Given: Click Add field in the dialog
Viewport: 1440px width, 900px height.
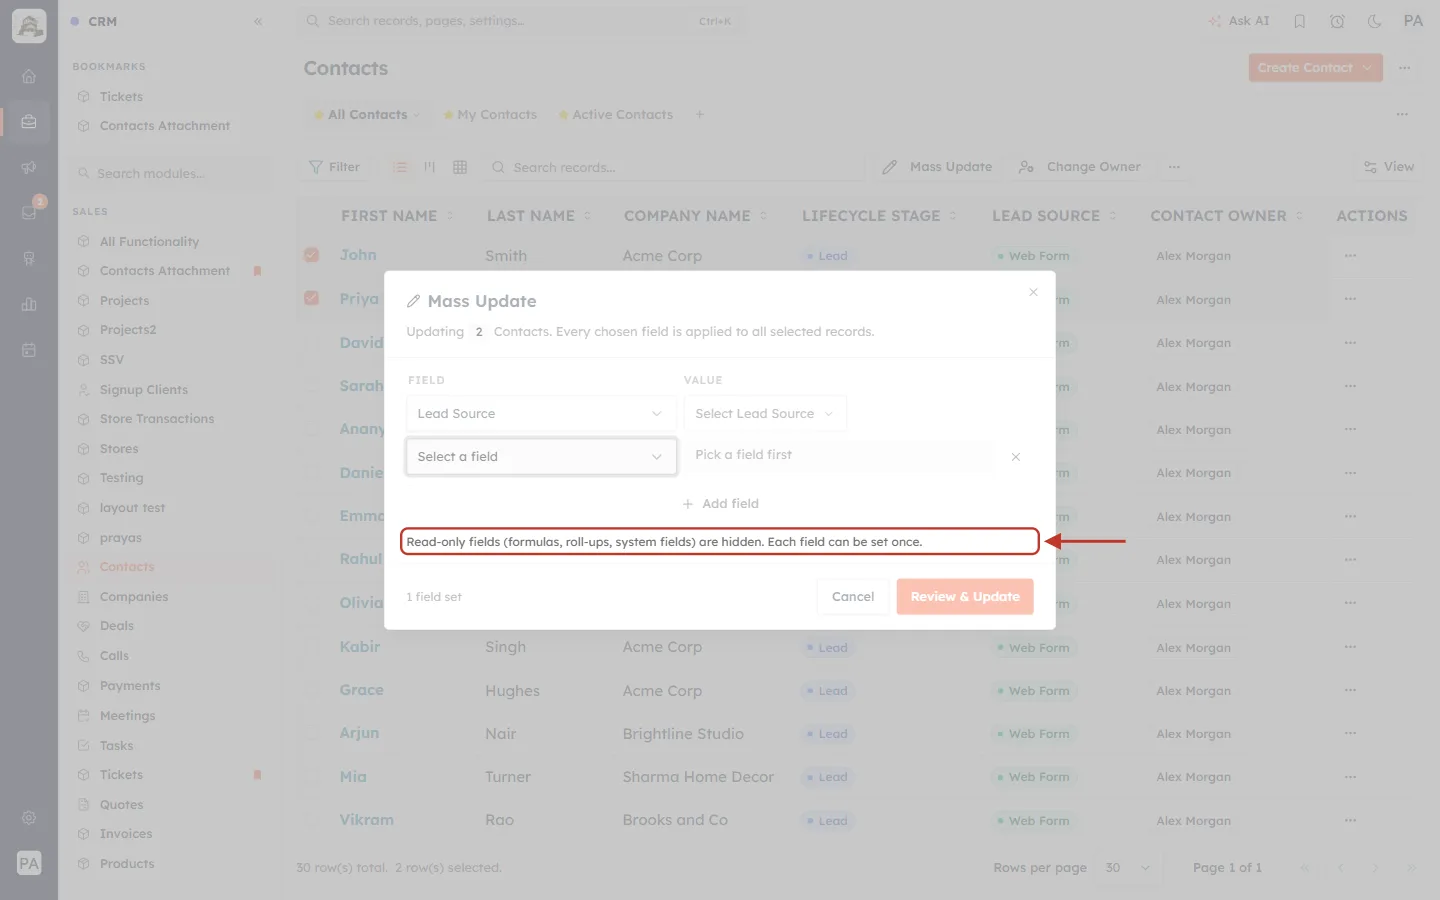Looking at the screenshot, I should click(721, 504).
